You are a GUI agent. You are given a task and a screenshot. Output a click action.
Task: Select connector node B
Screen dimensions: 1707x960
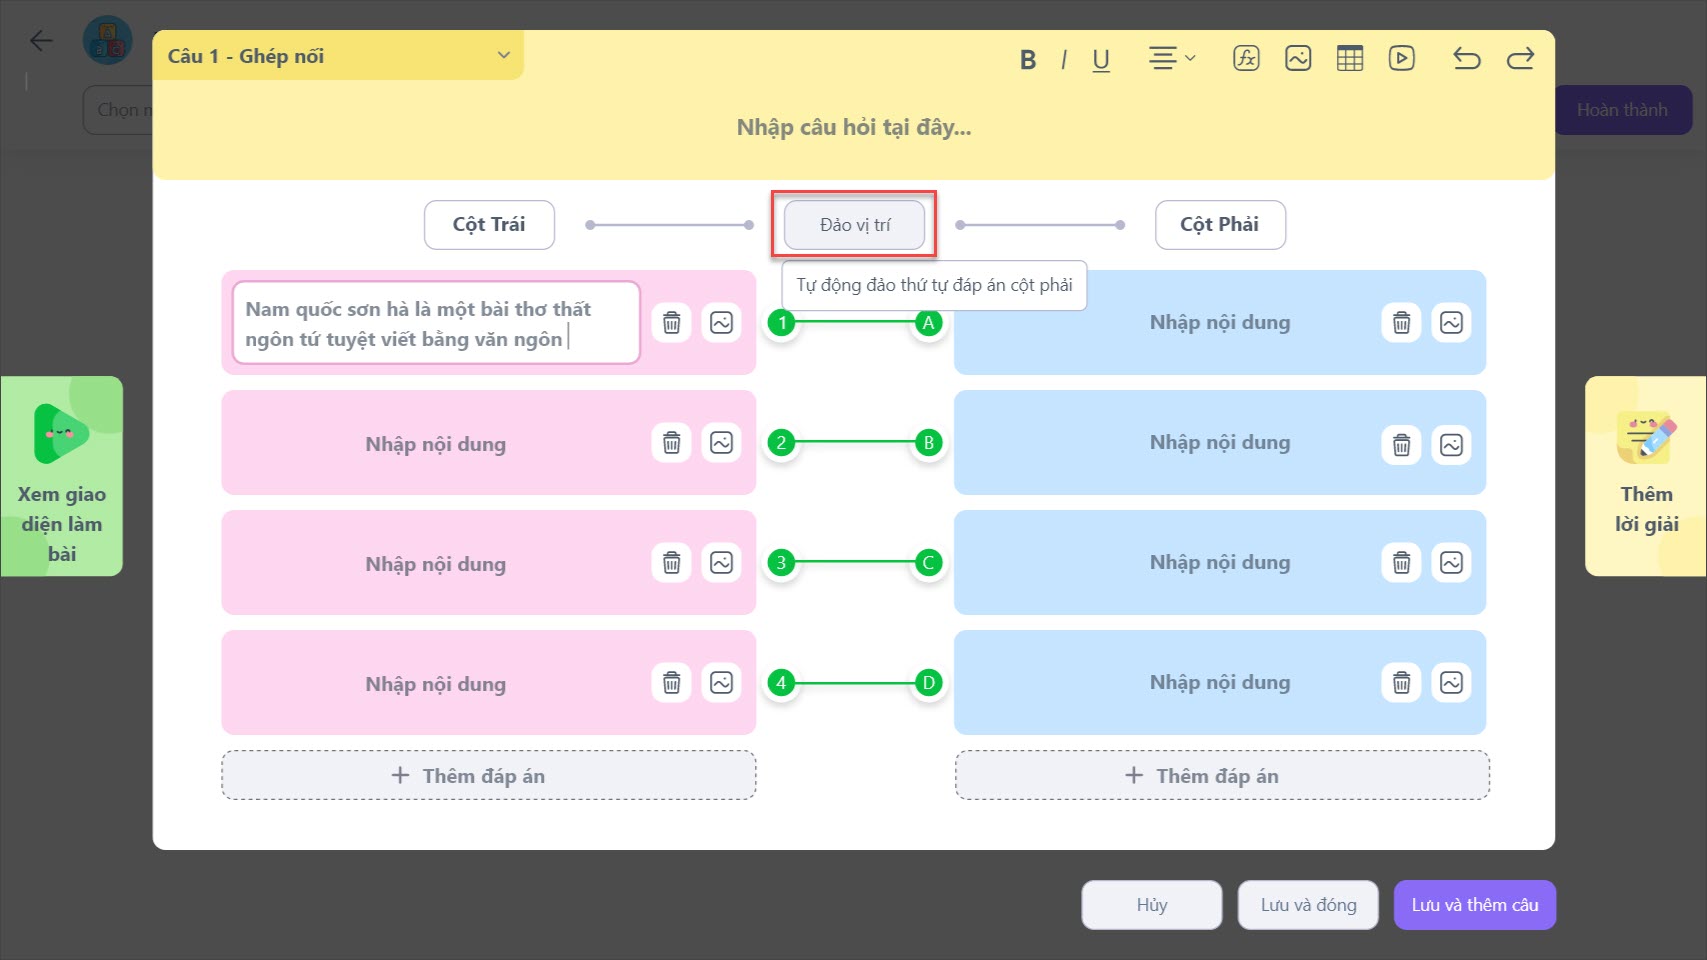tap(928, 443)
